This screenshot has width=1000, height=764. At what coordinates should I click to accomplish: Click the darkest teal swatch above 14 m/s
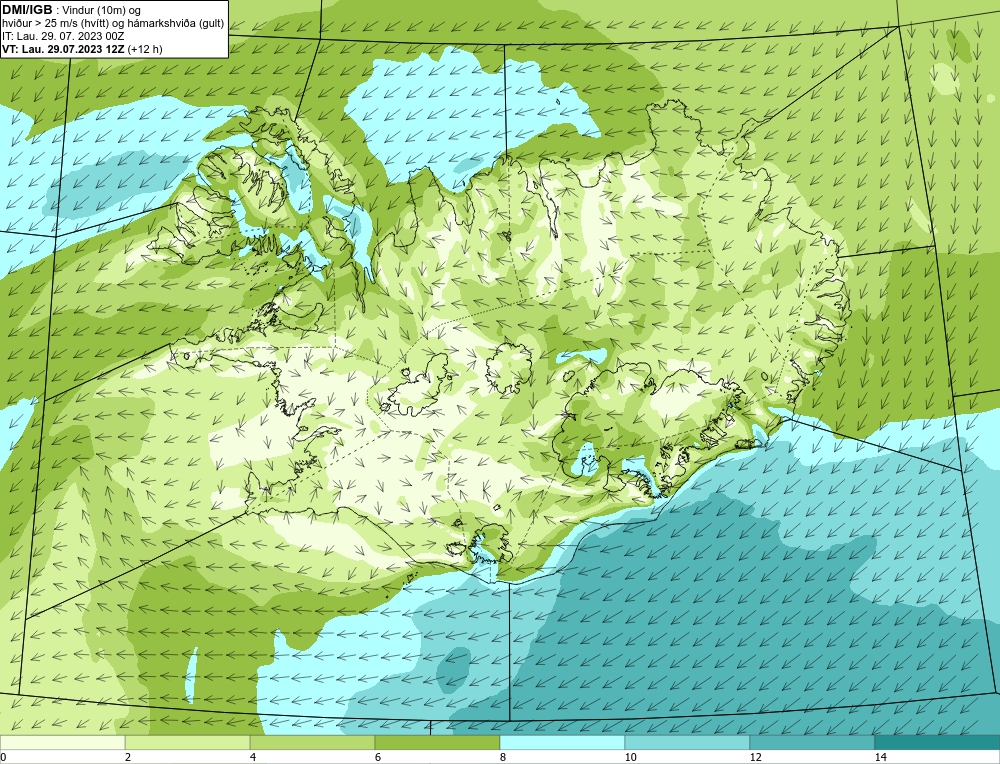938,742
